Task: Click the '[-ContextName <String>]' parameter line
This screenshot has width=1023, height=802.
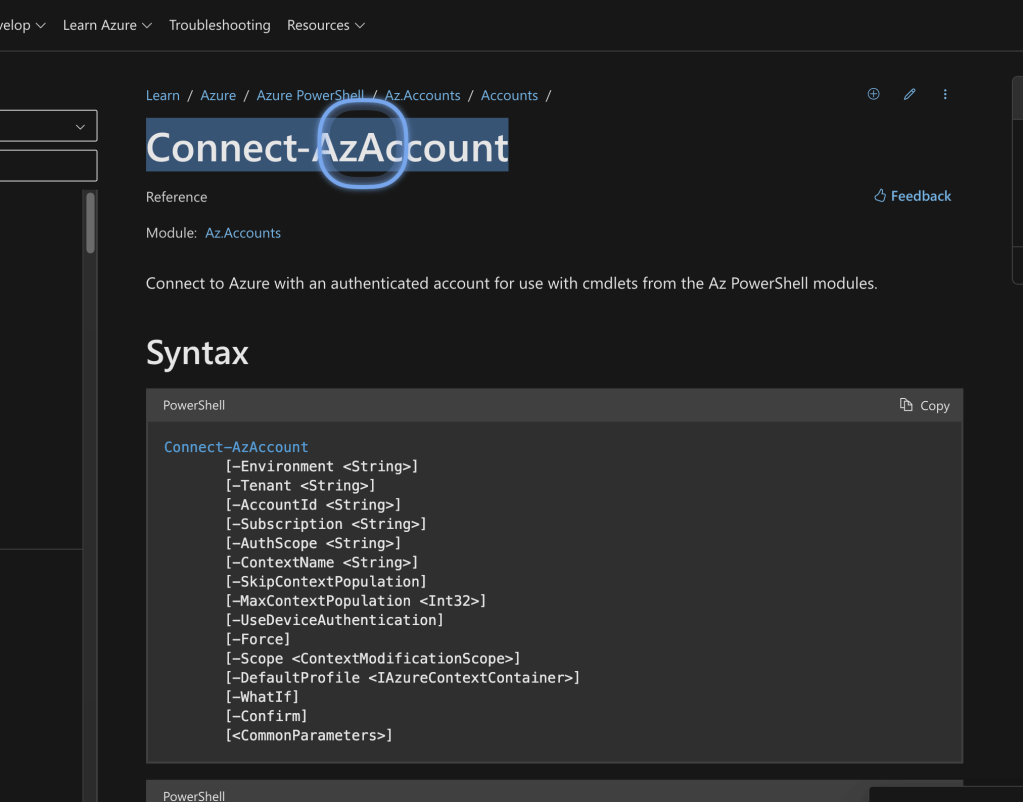Action: (322, 563)
